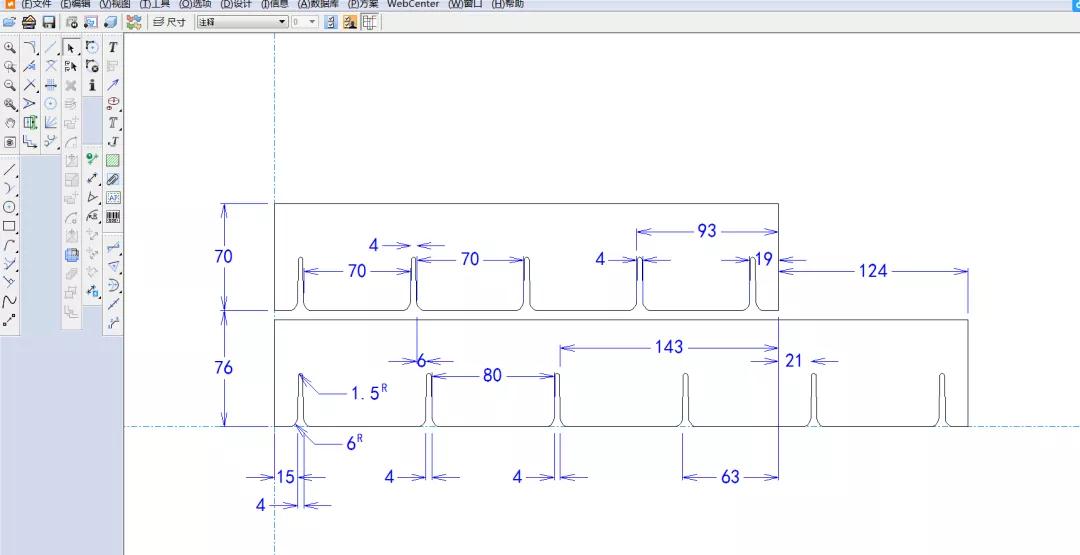
Task: Select the Bezier curve drawing tool
Action: (10, 301)
